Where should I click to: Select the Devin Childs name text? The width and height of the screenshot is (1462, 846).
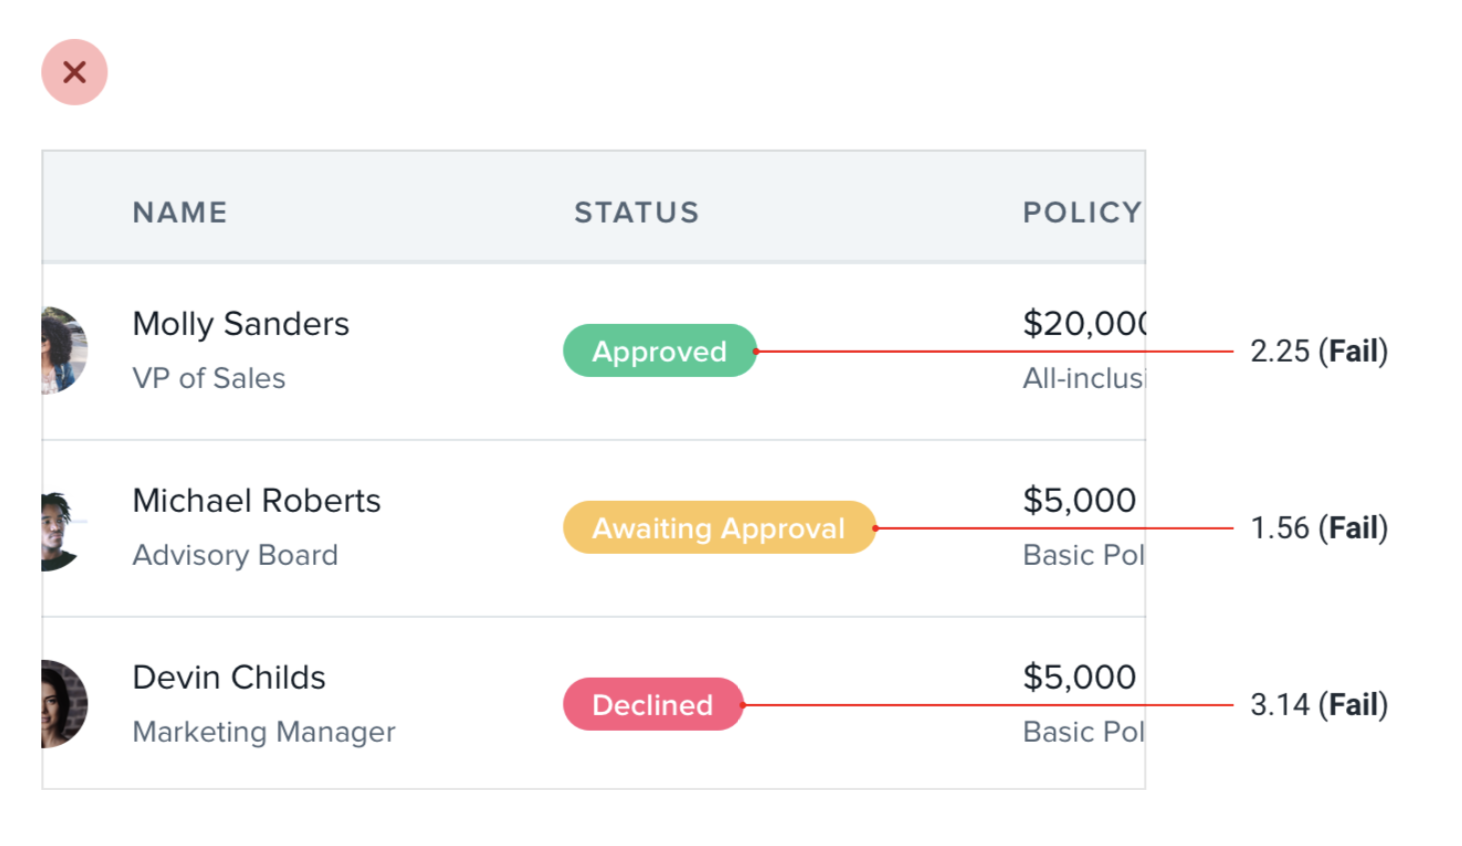tap(229, 677)
